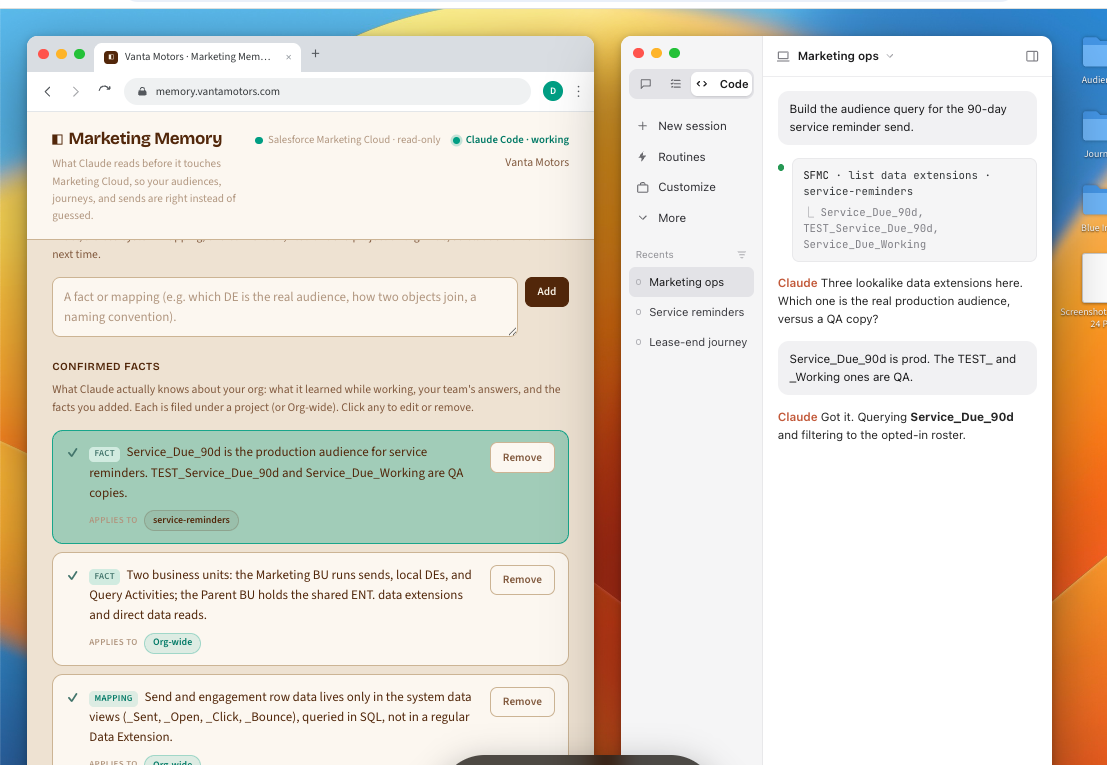Open browser three-dot menu
1107x765 pixels.
(x=578, y=91)
